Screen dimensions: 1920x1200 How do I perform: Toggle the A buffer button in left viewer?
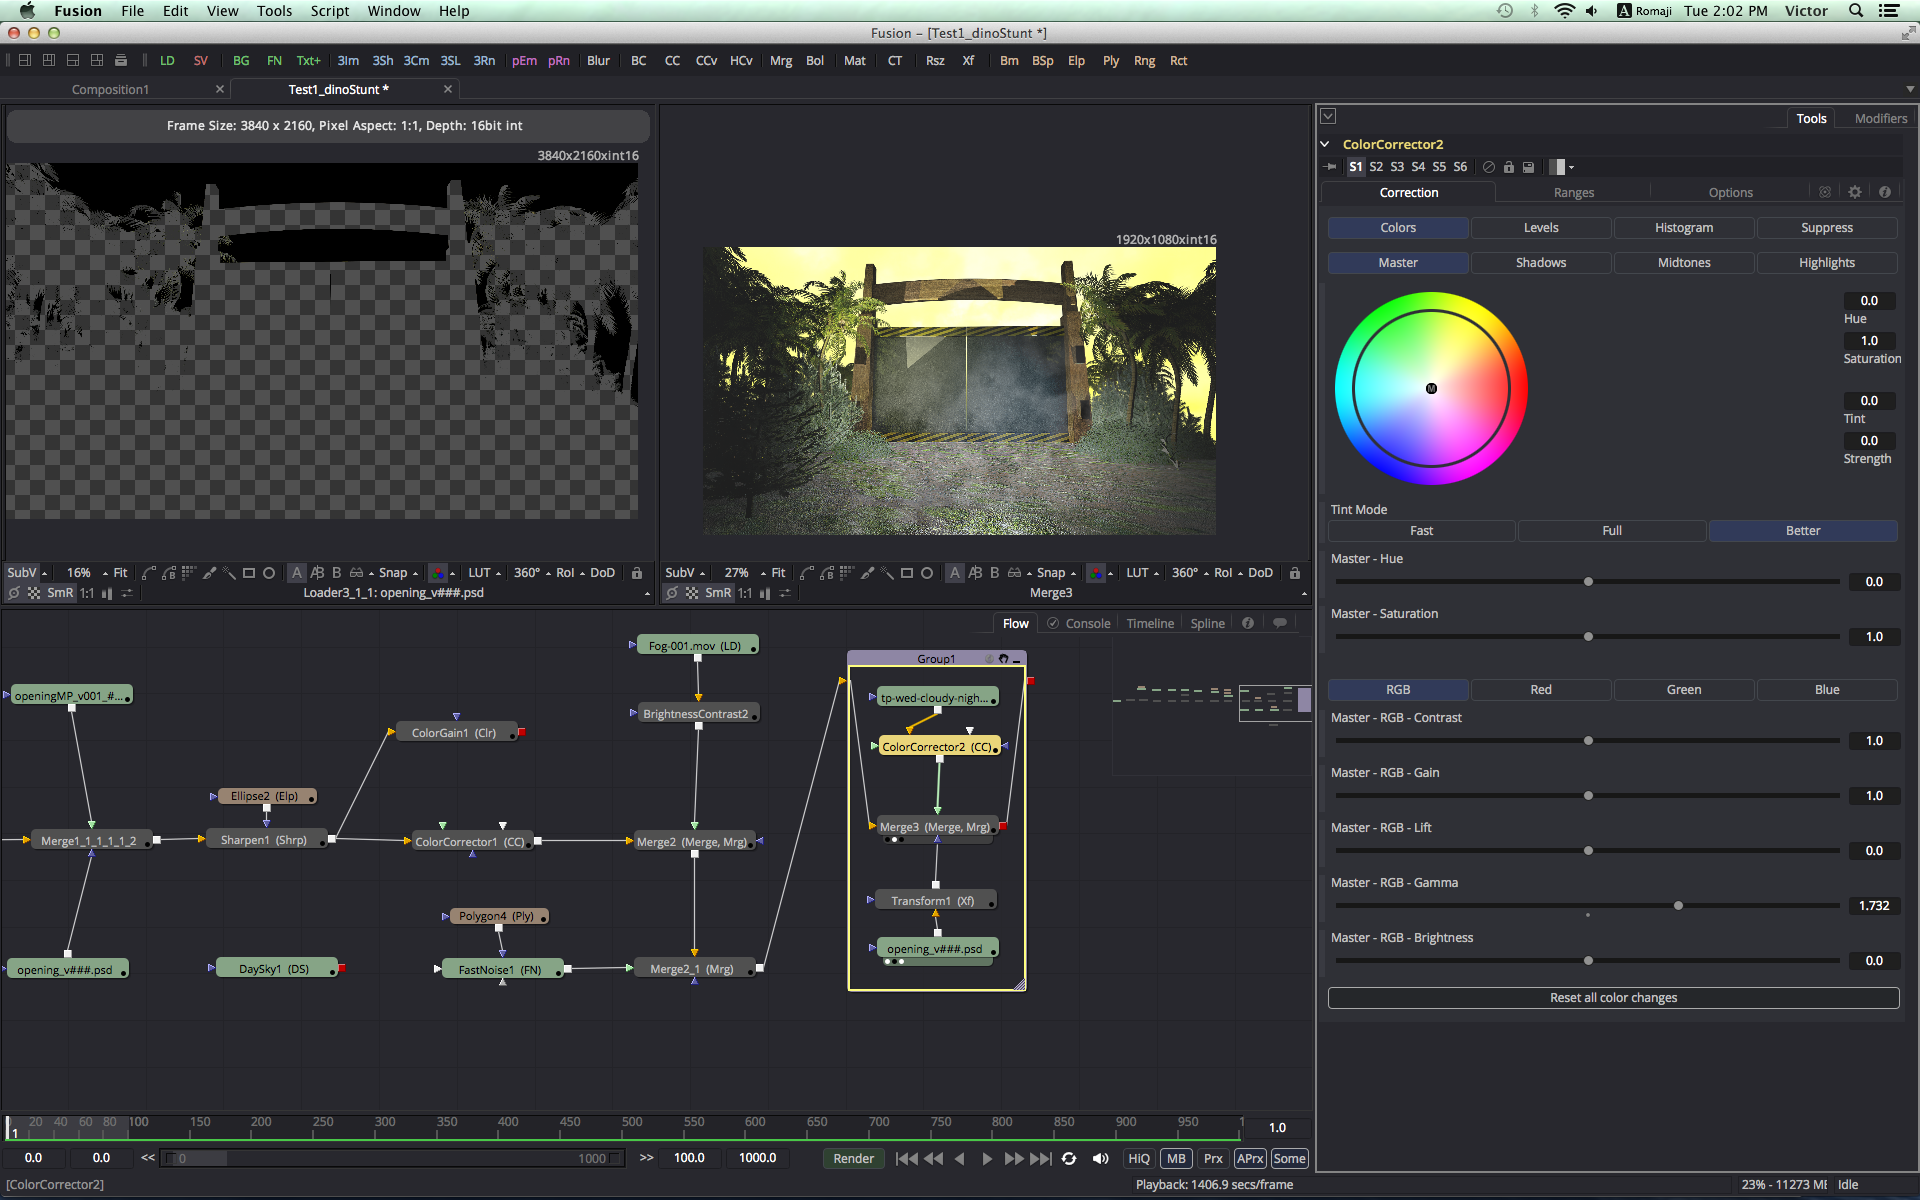click(x=297, y=573)
